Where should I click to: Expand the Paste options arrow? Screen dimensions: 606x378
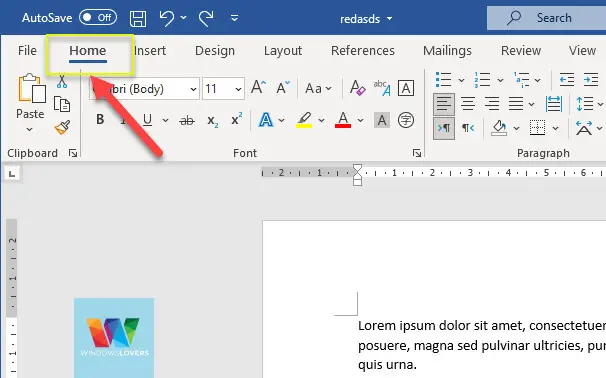pos(30,129)
